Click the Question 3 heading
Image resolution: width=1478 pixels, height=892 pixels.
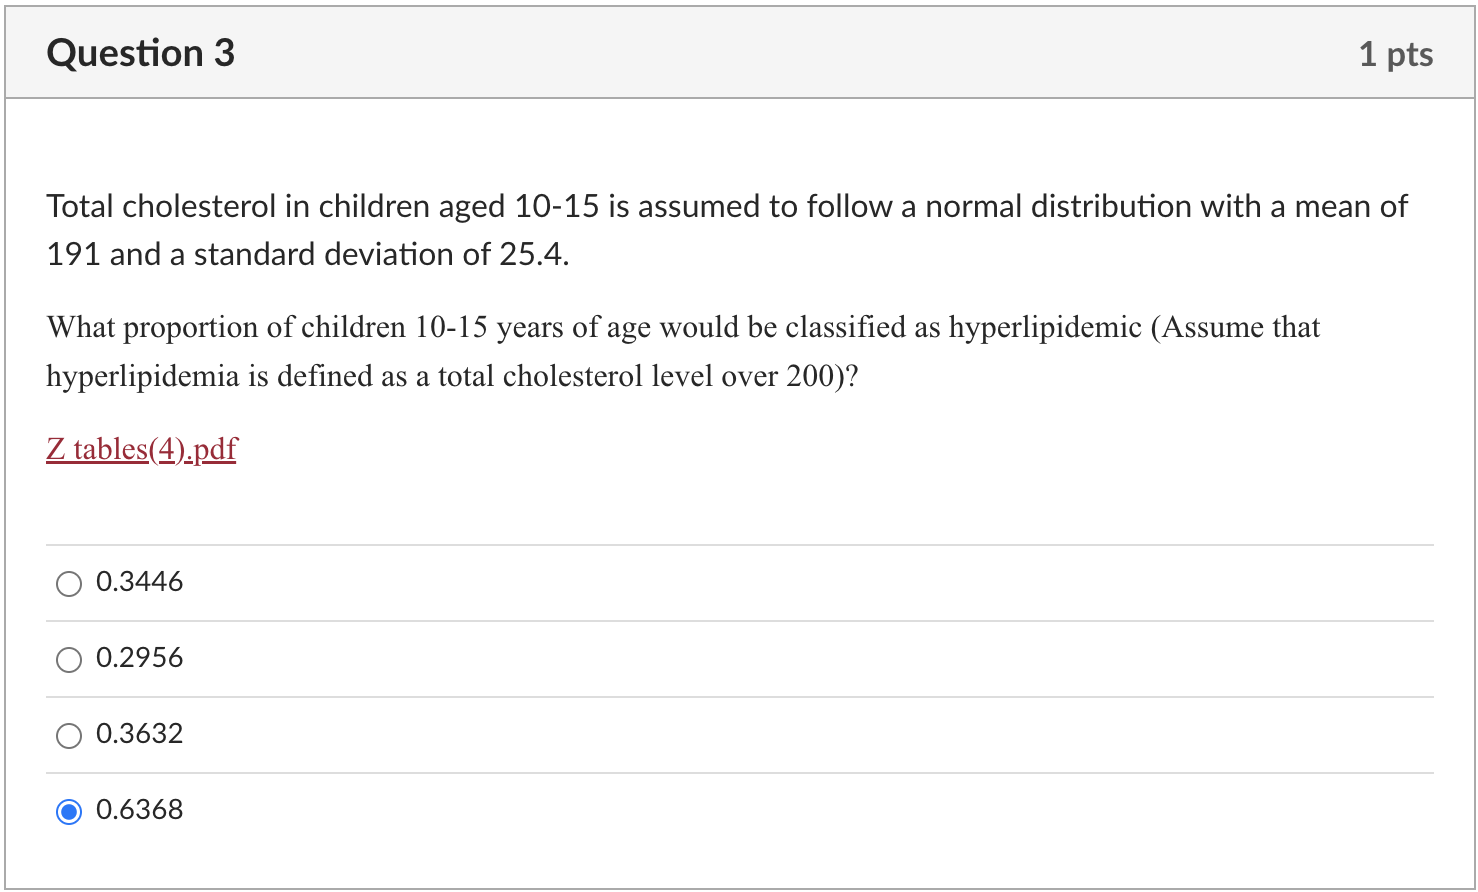(x=140, y=52)
